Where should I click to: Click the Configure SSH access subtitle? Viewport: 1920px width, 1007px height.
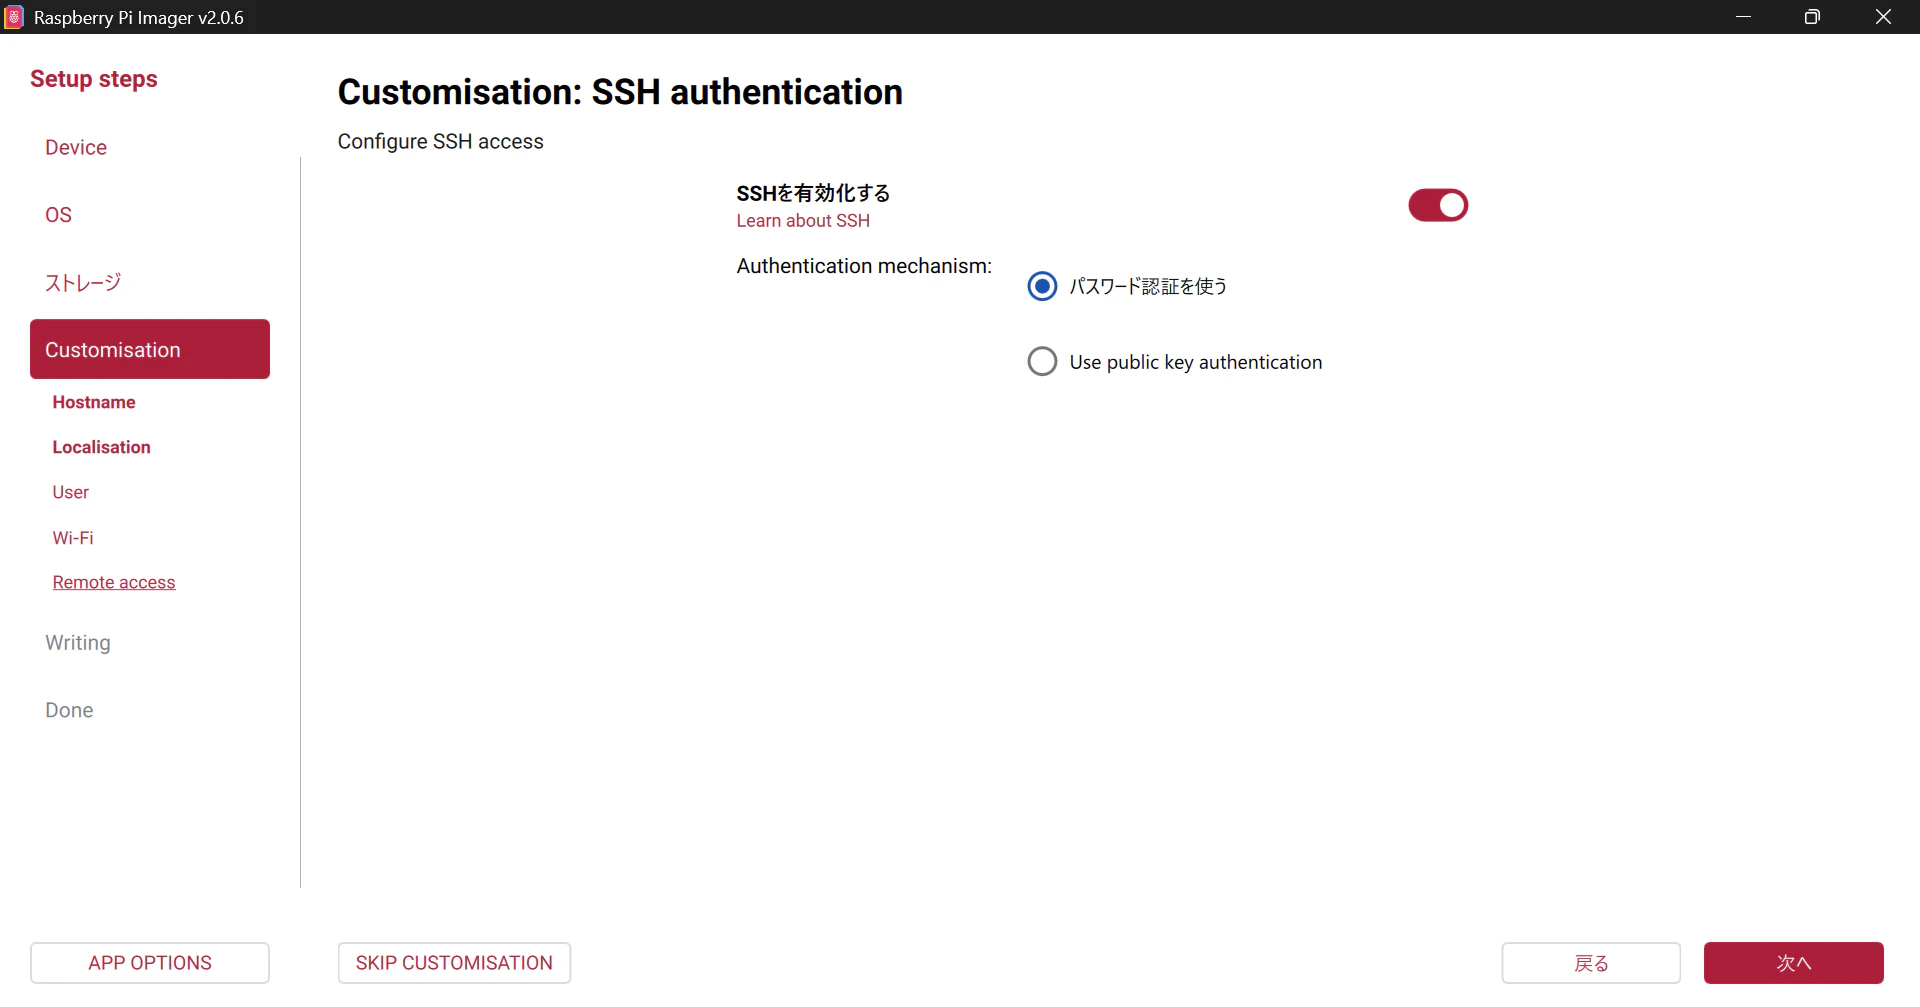click(x=440, y=142)
